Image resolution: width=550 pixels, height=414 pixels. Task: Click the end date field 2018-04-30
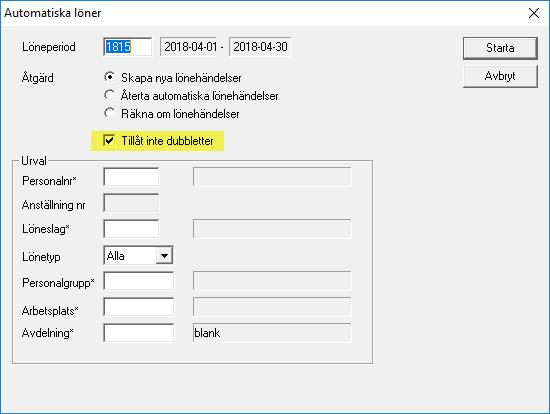(x=260, y=47)
